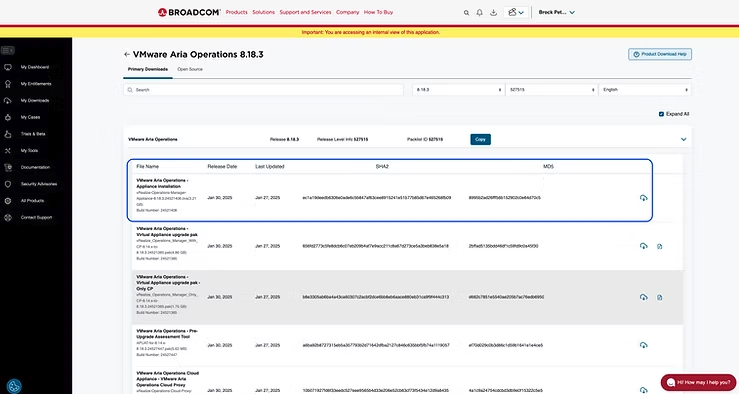
Task: Download the Appliance Installation file
Action: tap(643, 198)
